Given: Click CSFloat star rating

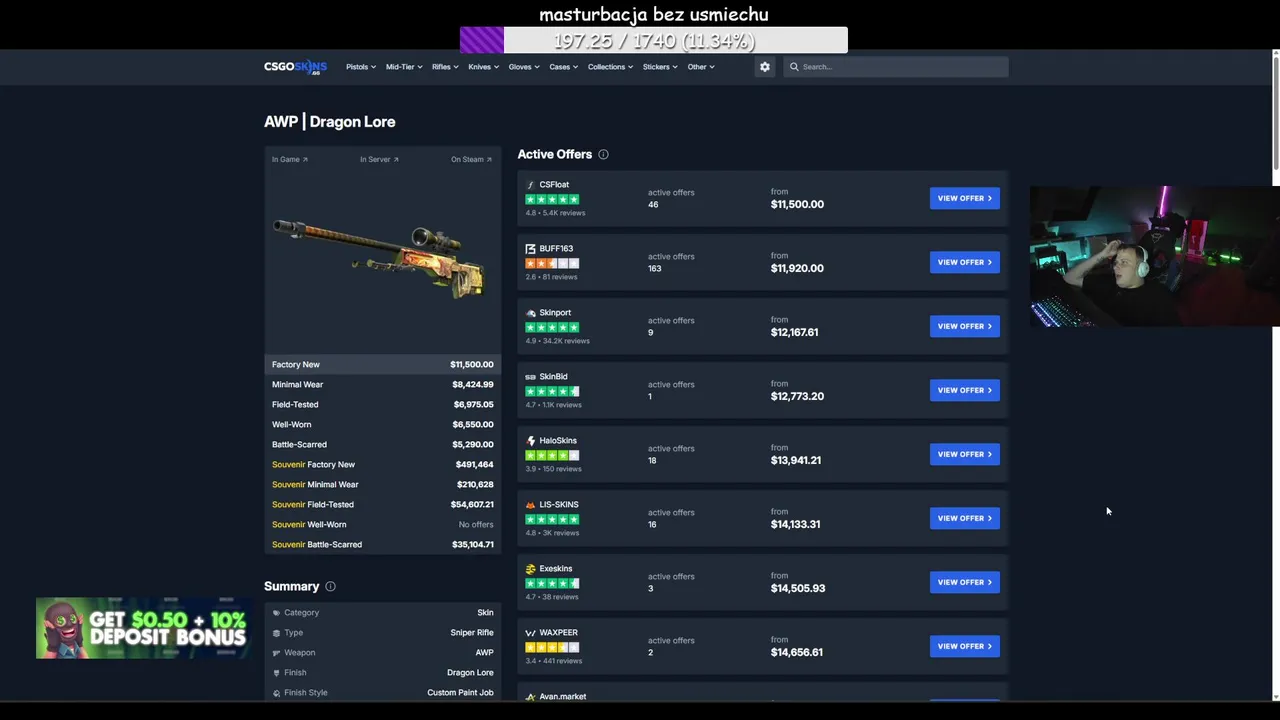Looking at the screenshot, I should pyautogui.click(x=552, y=199).
